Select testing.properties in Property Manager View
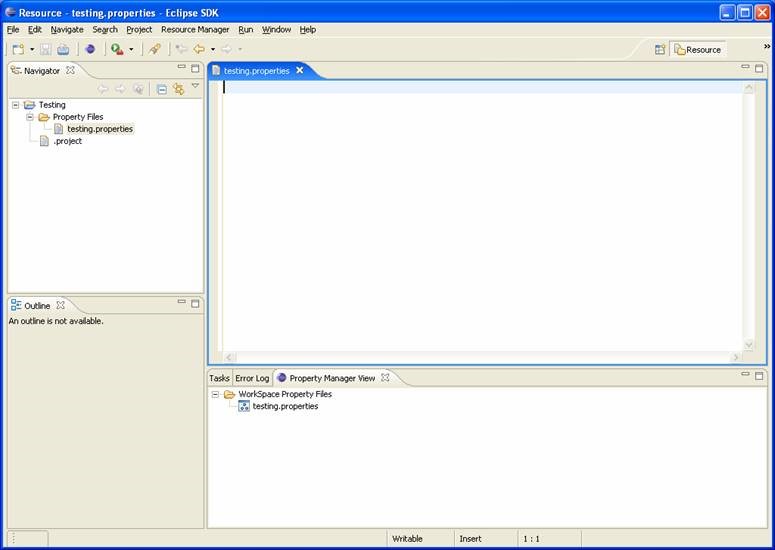Image resolution: width=775 pixels, height=550 pixels. coord(285,406)
